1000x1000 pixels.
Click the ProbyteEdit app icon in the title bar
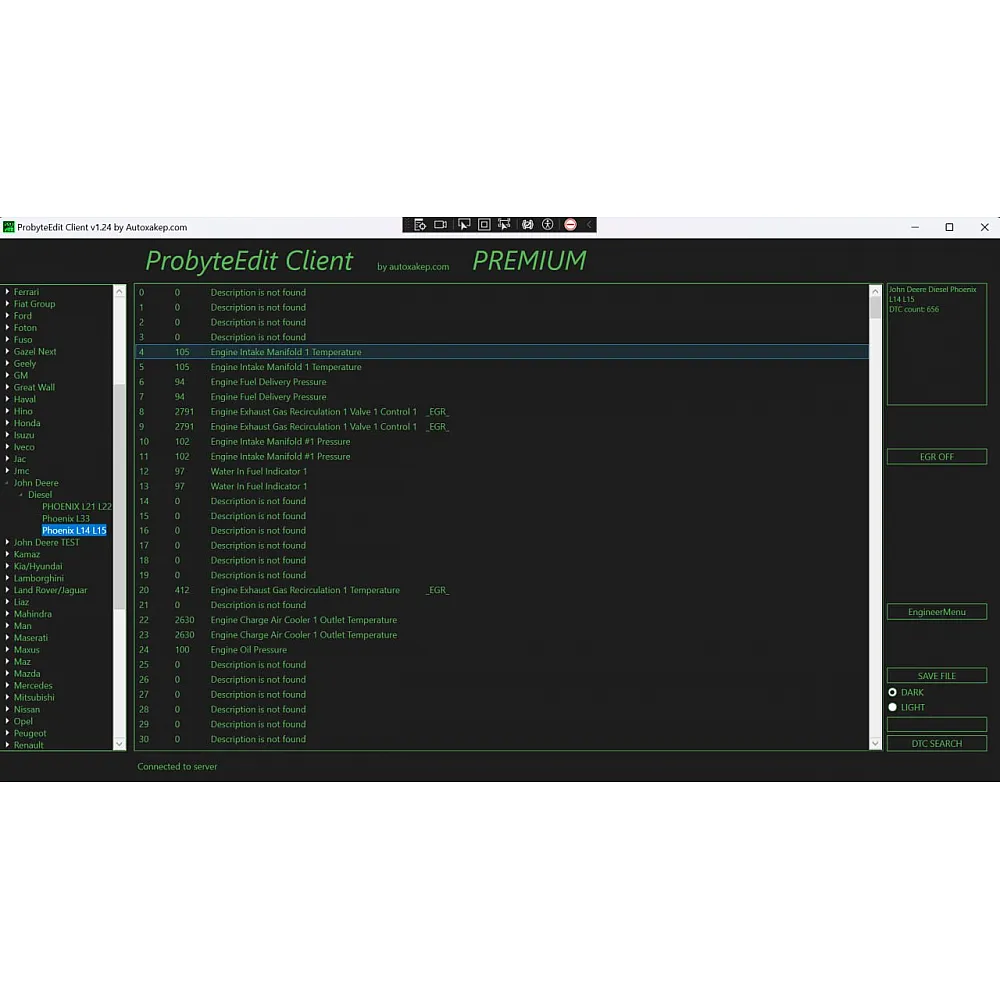click(9, 227)
